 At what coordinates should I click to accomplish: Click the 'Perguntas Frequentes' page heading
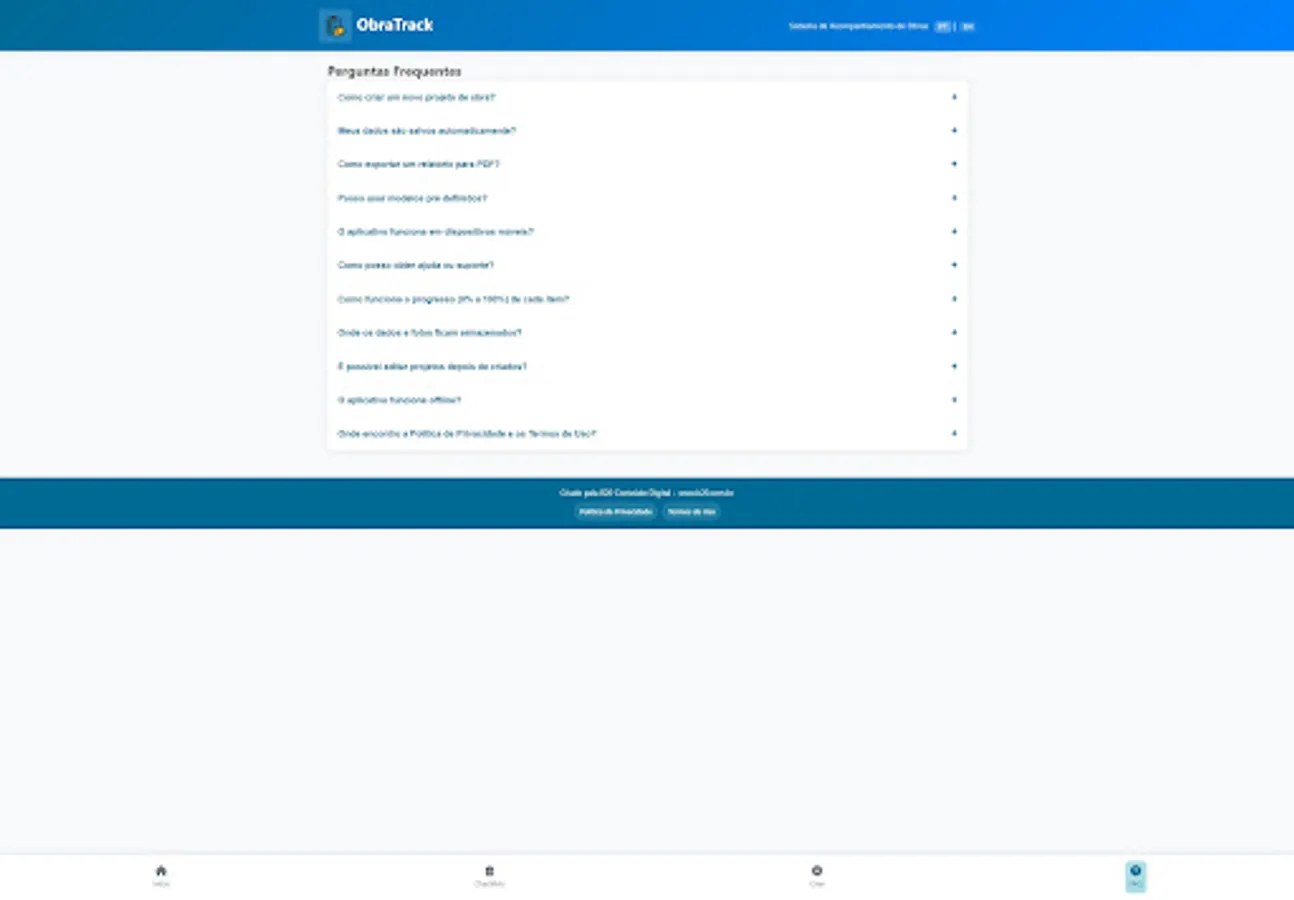[394, 71]
